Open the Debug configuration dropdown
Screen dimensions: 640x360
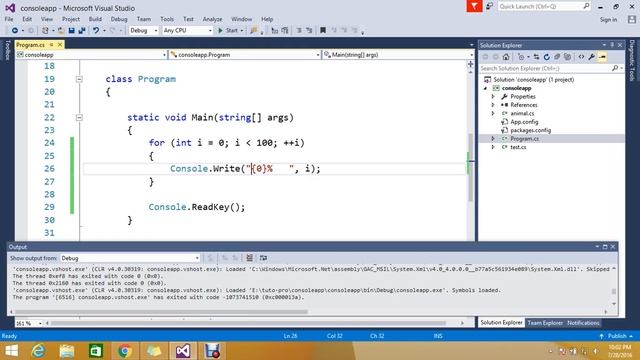(143, 31)
